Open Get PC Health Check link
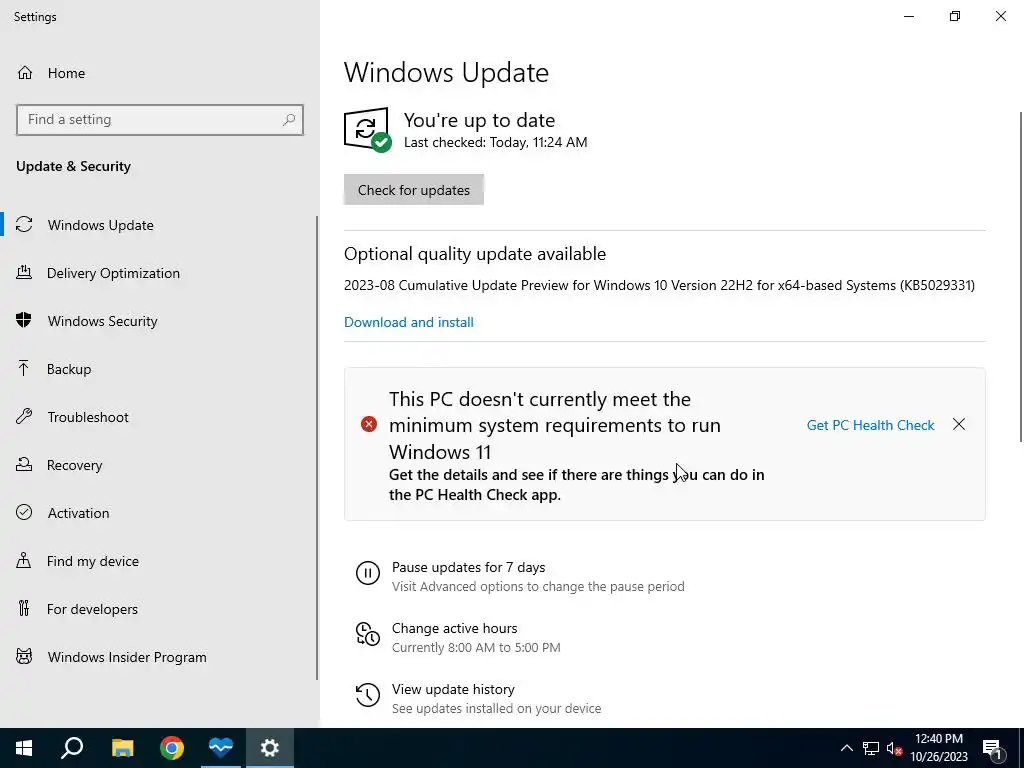 point(871,425)
